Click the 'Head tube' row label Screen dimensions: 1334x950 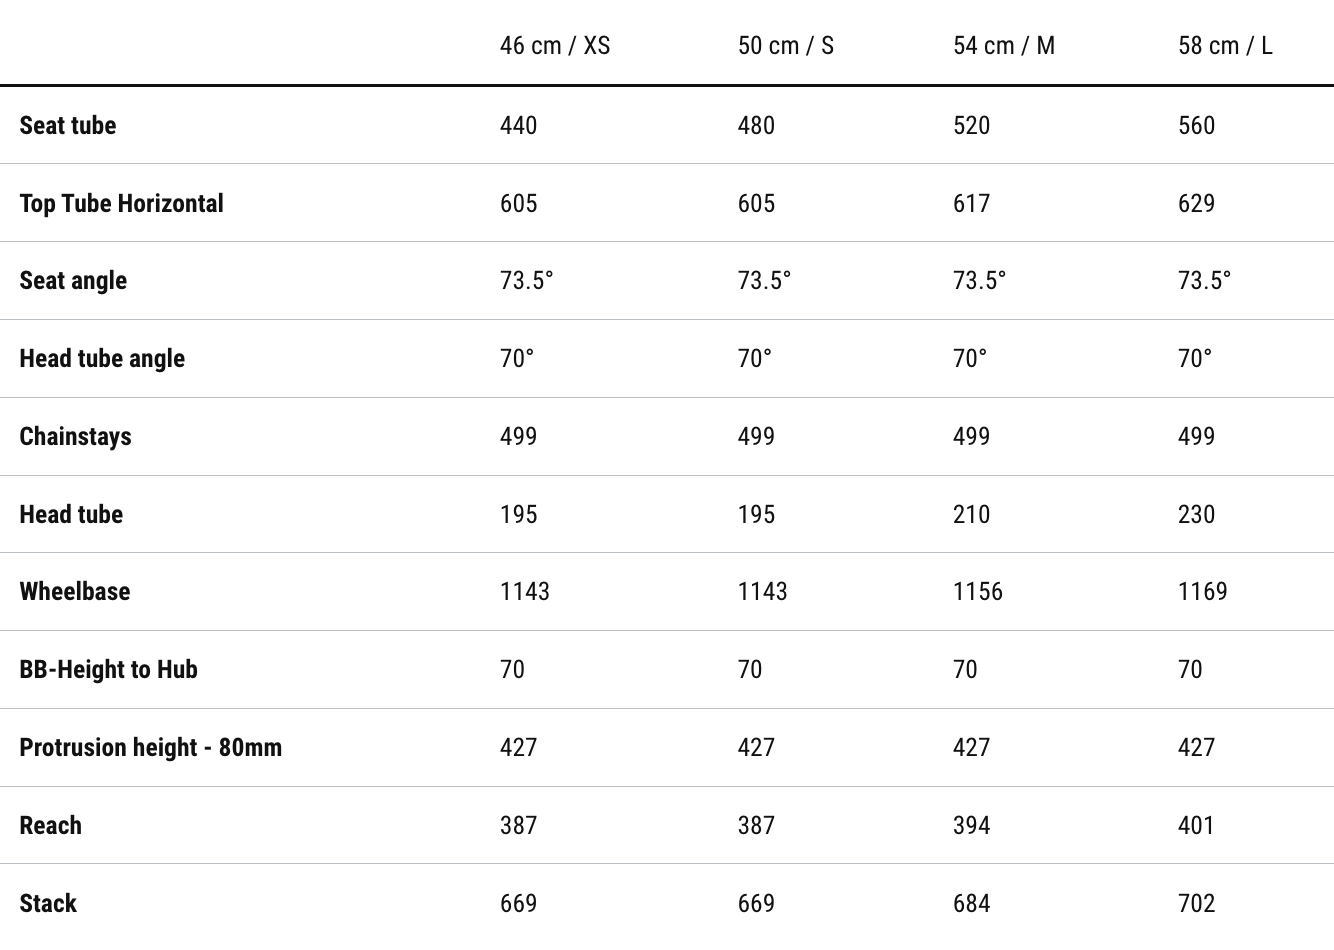point(71,514)
